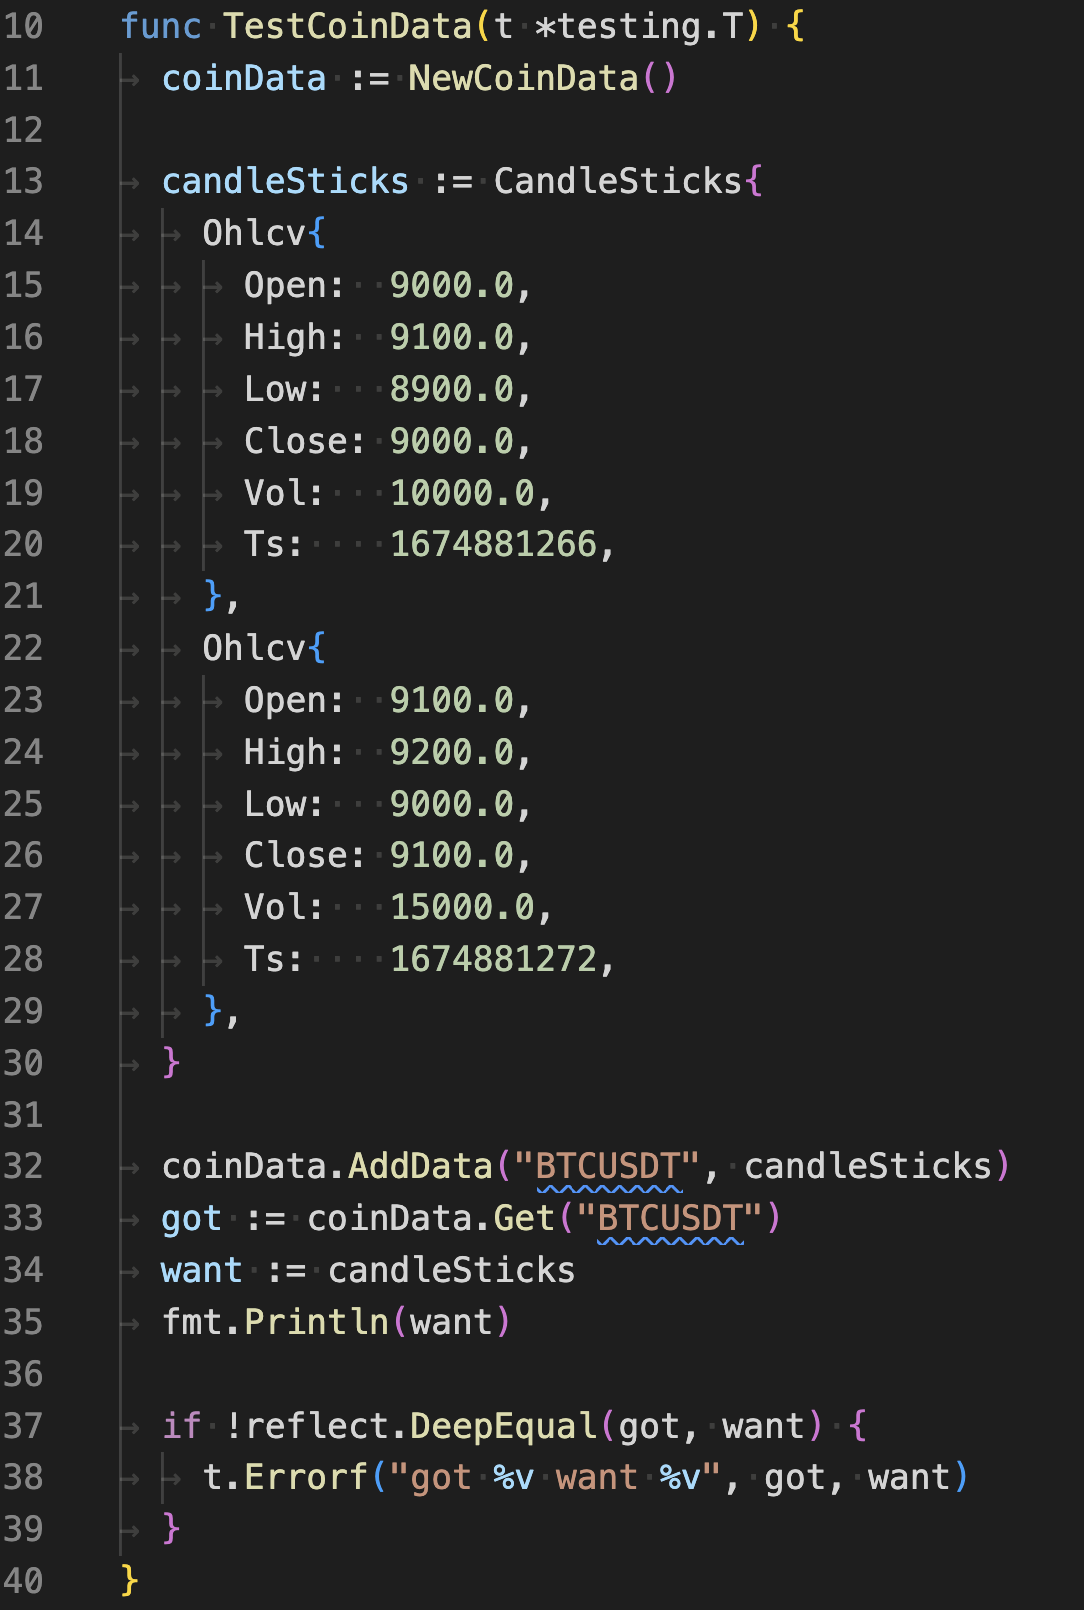Click the Vol value 15000.0
1084x1610 pixels.
point(461,907)
